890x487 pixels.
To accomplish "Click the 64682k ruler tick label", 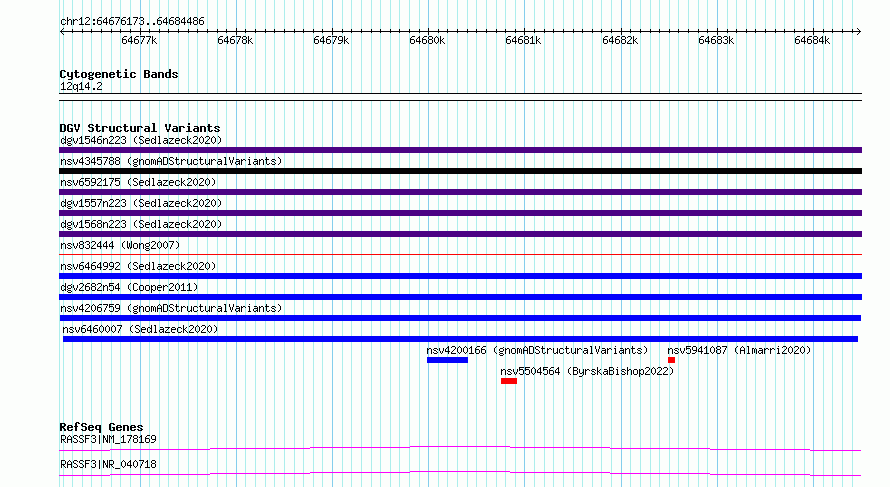I will pyautogui.click(x=620, y=40).
